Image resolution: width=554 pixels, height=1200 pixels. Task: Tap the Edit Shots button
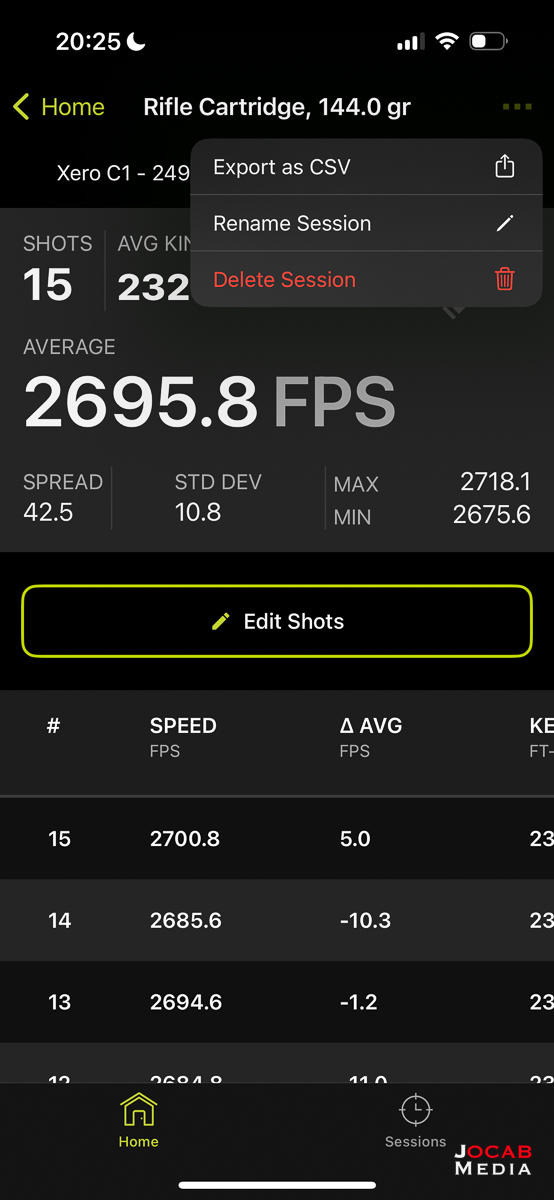point(277,621)
